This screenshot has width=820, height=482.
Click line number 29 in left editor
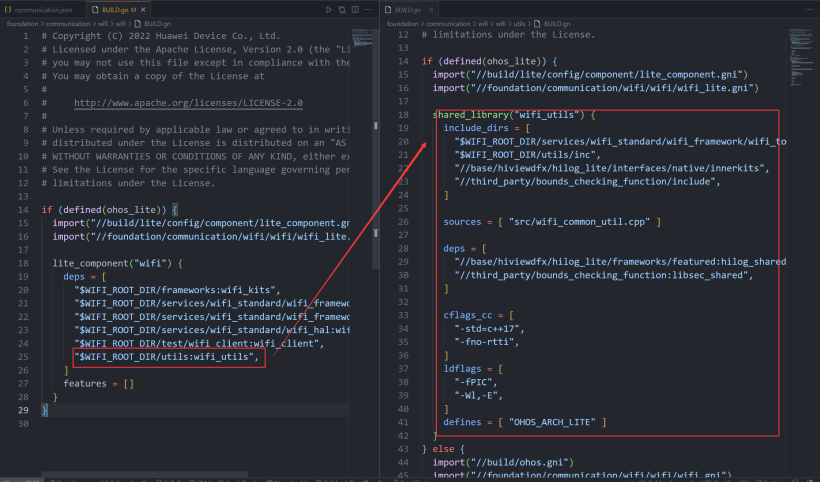pos(23,410)
